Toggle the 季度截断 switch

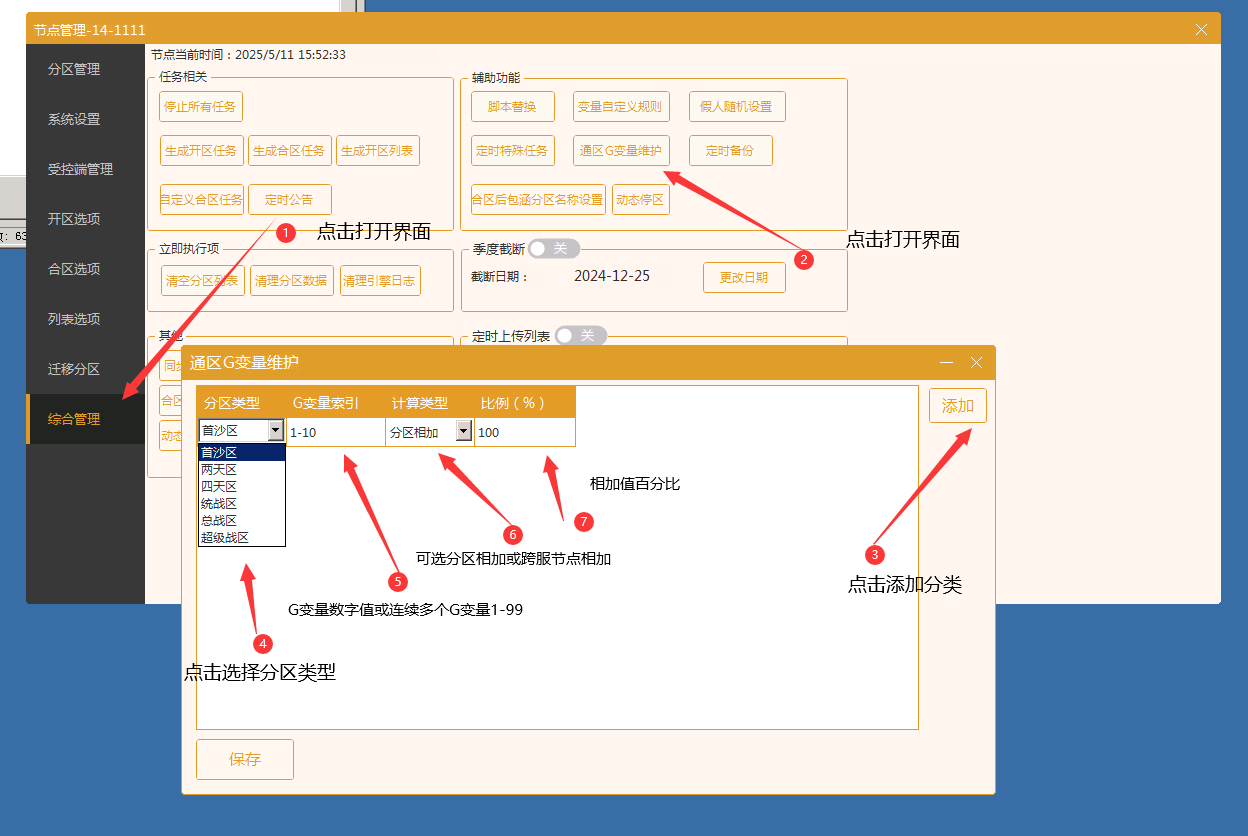coord(553,248)
